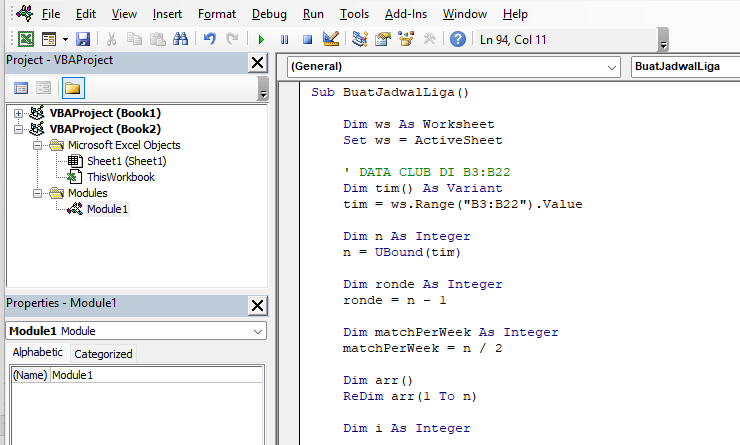
Task: Open the Debug menu
Action: 269,14
